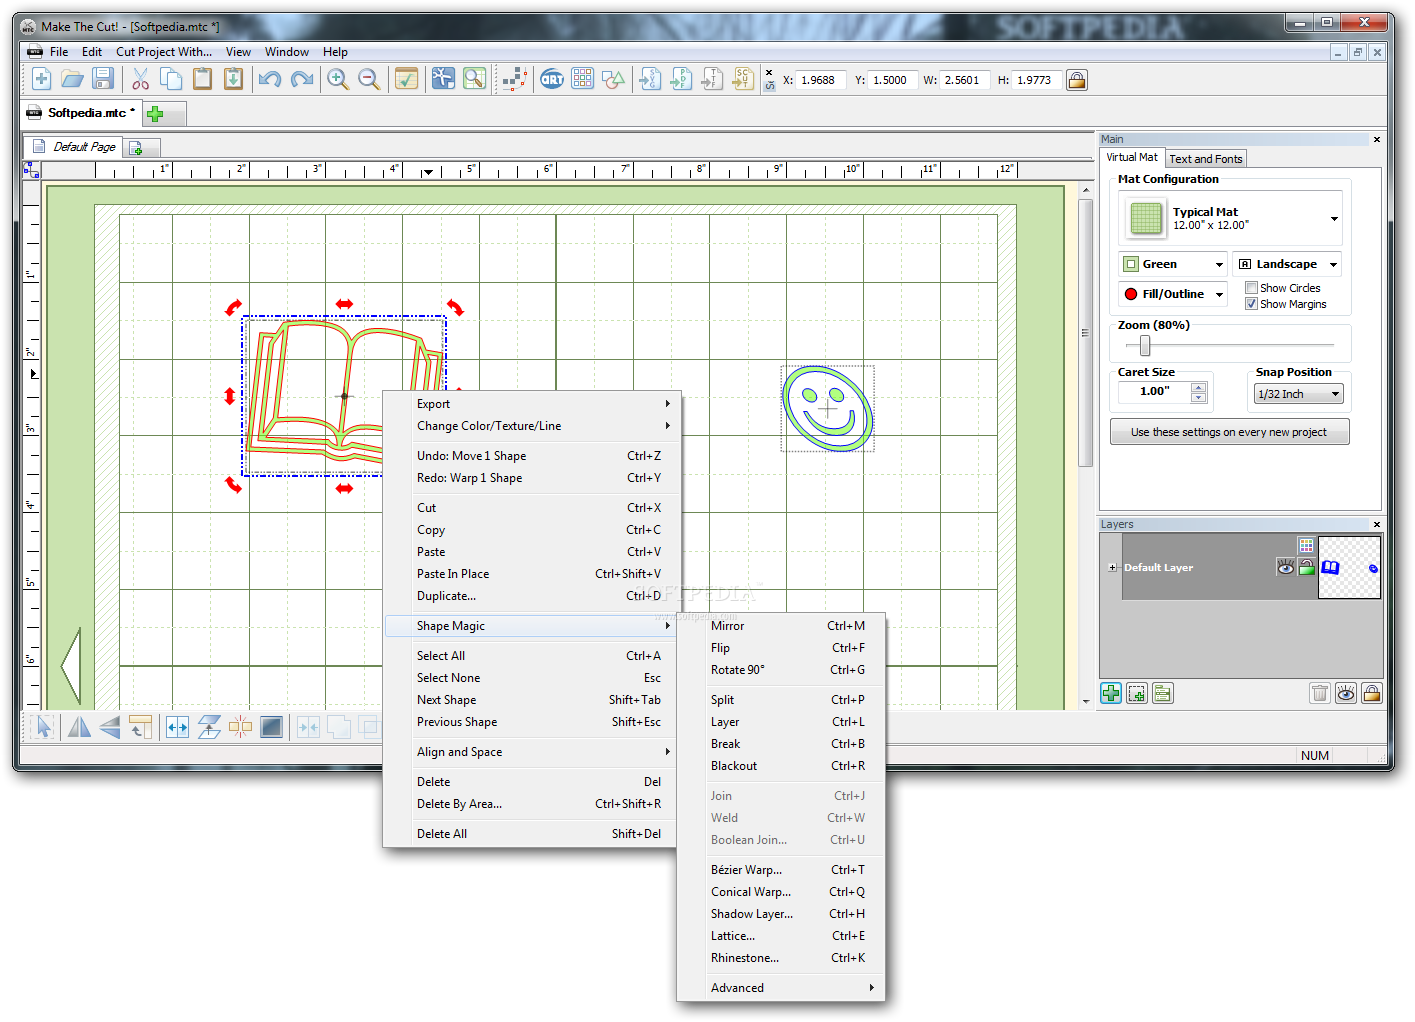The width and height of the screenshot is (1415, 1022).
Task: Toggle the Default Layer lock
Action: pyautogui.click(x=1307, y=567)
